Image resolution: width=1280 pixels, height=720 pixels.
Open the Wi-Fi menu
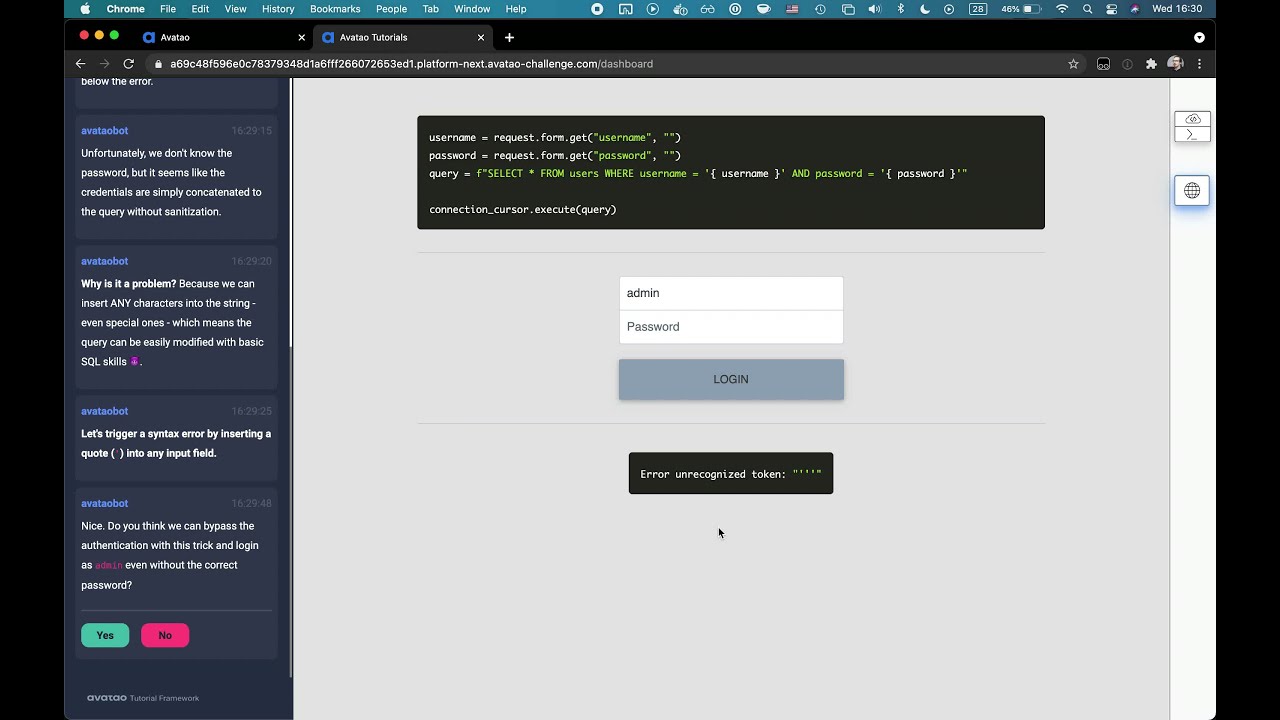tap(1062, 9)
